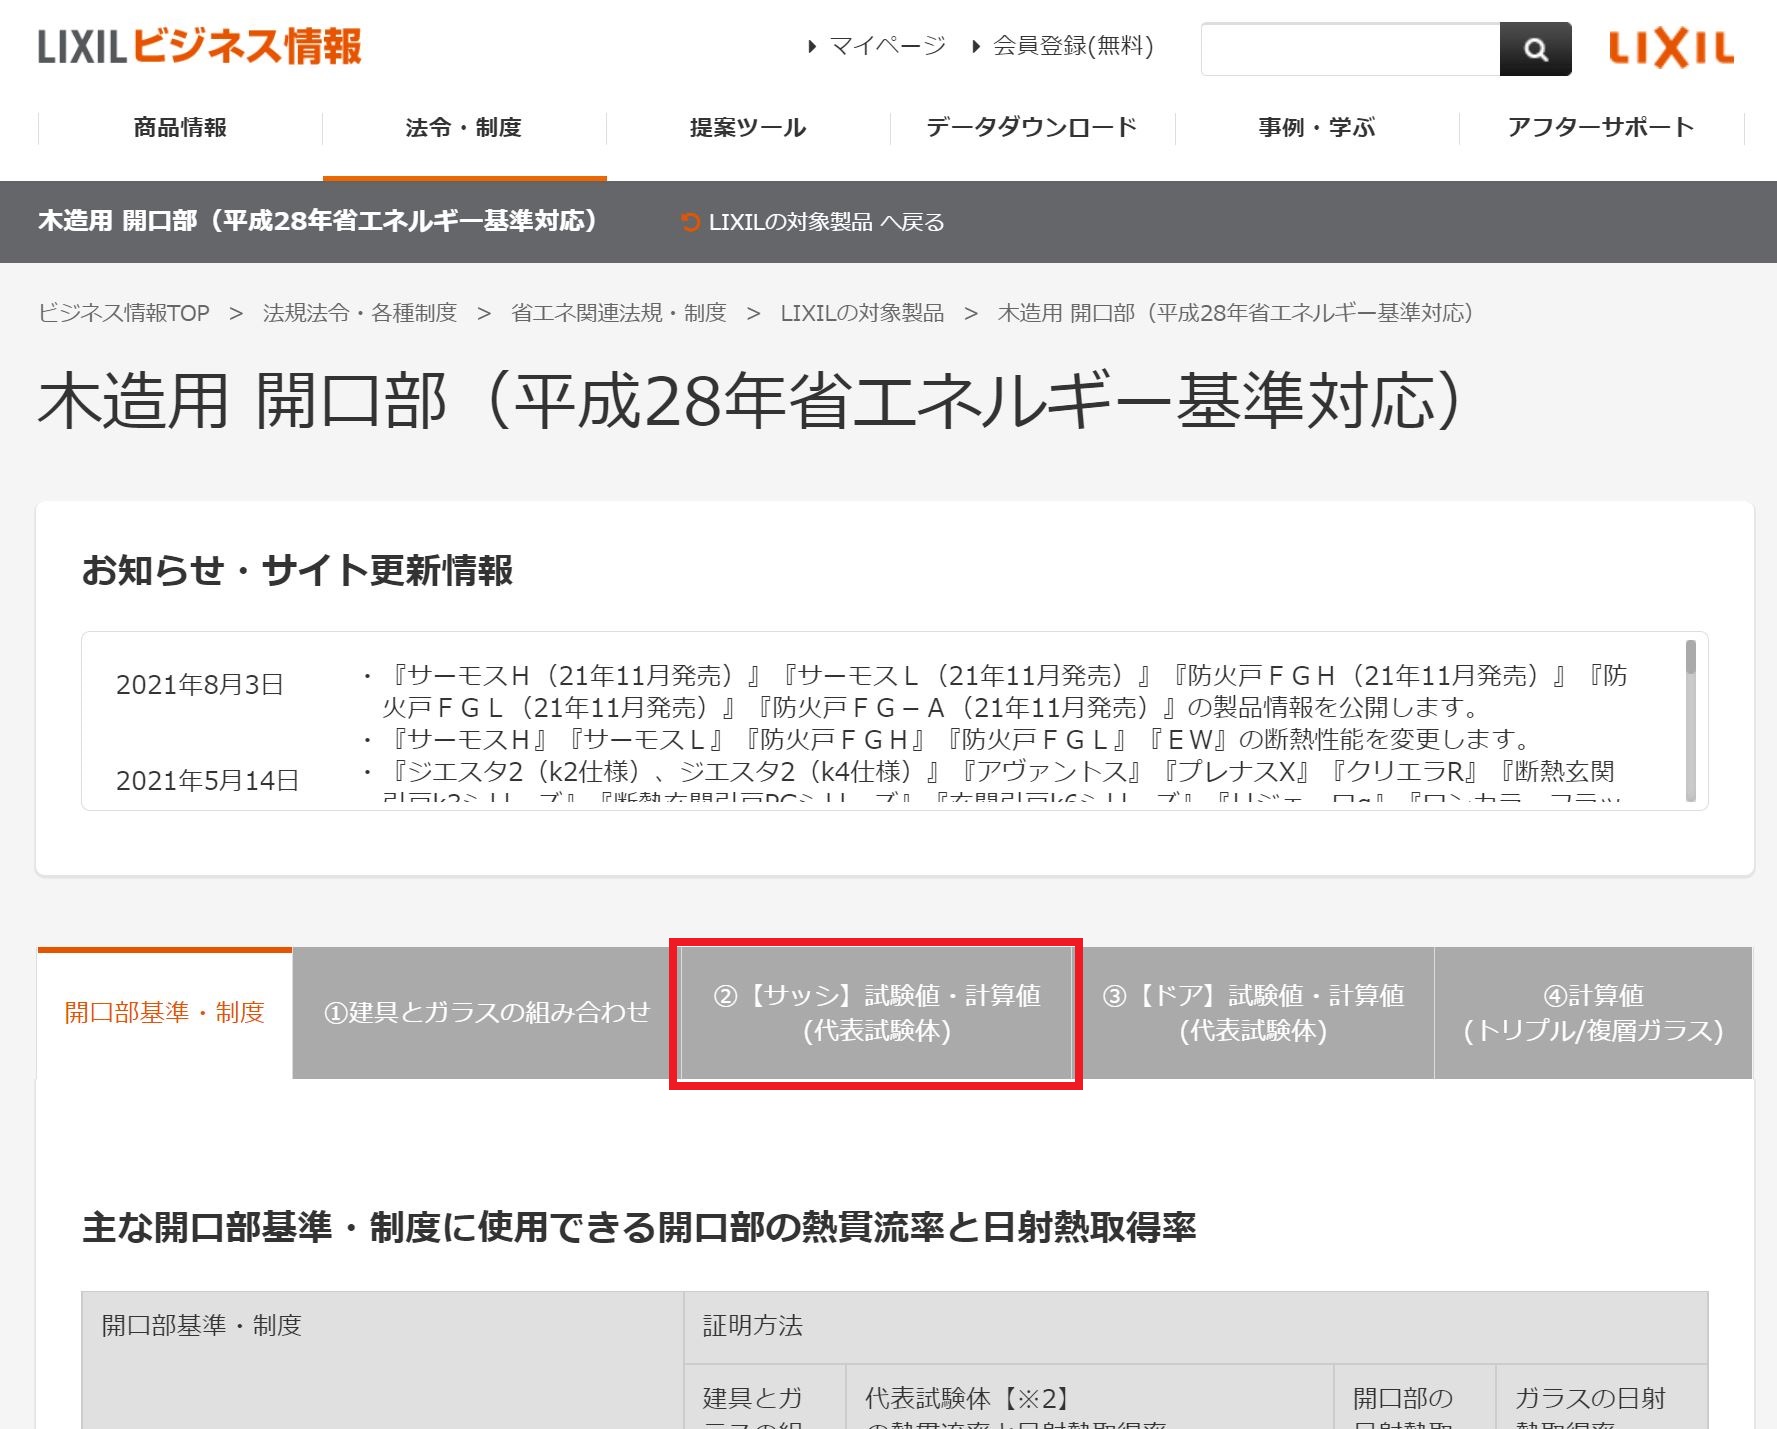Click inside the search input box

tap(1350, 47)
